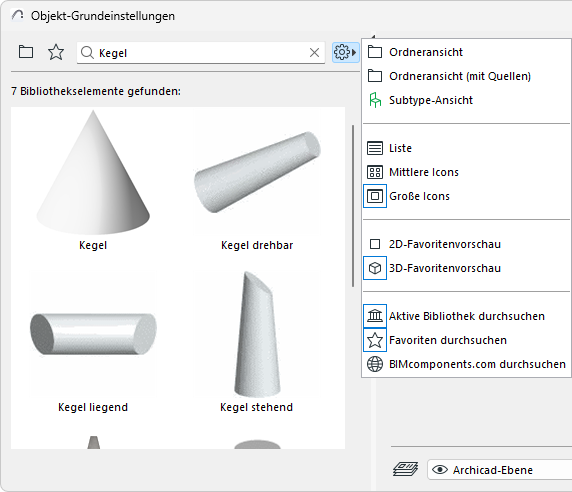Click the globe icon for BIMcomponents
Image resolution: width=572 pixels, height=492 pixels.
(375, 364)
